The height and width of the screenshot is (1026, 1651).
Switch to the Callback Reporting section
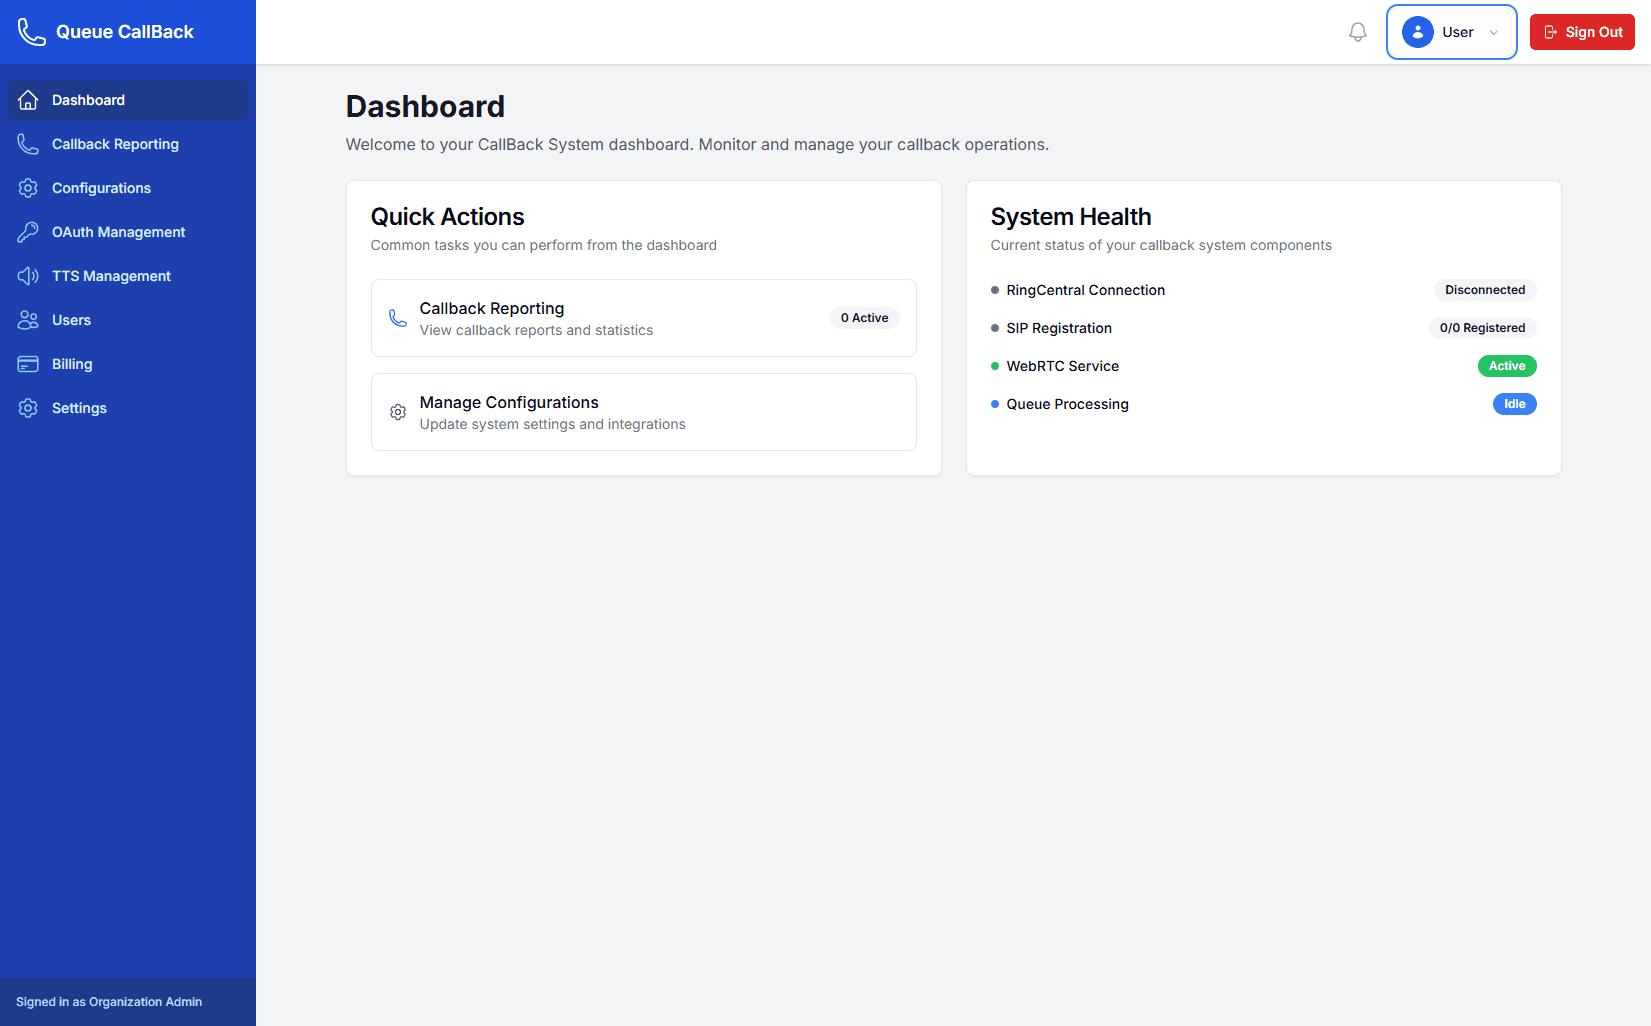[115, 143]
